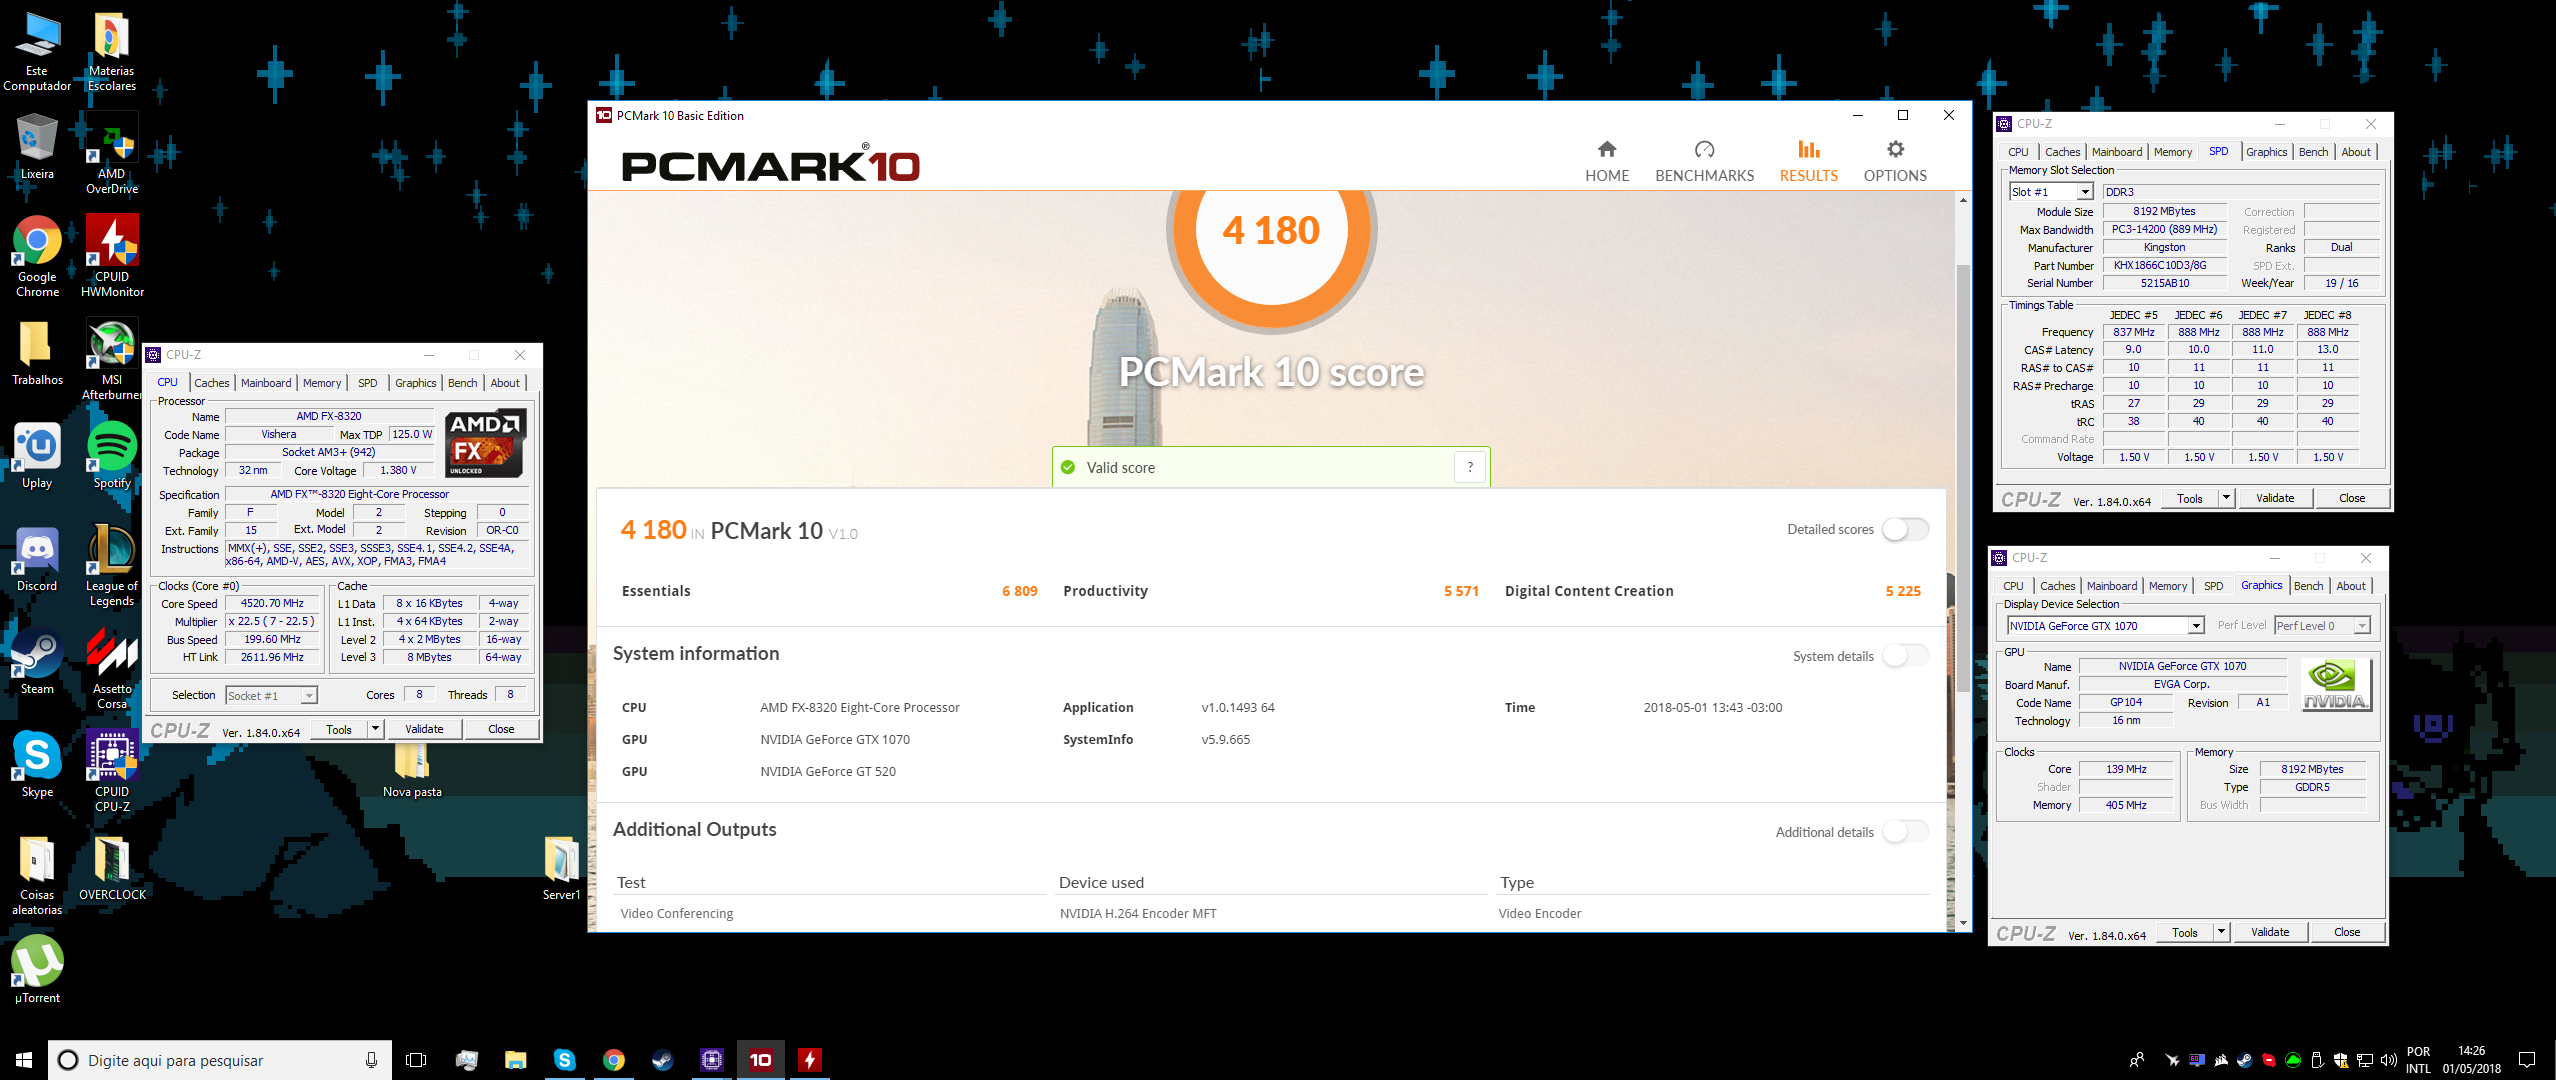This screenshot has height=1080, width=2556.
Task: Go to BENCHMARKS in PCMark 10
Action: pyautogui.click(x=1704, y=161)
